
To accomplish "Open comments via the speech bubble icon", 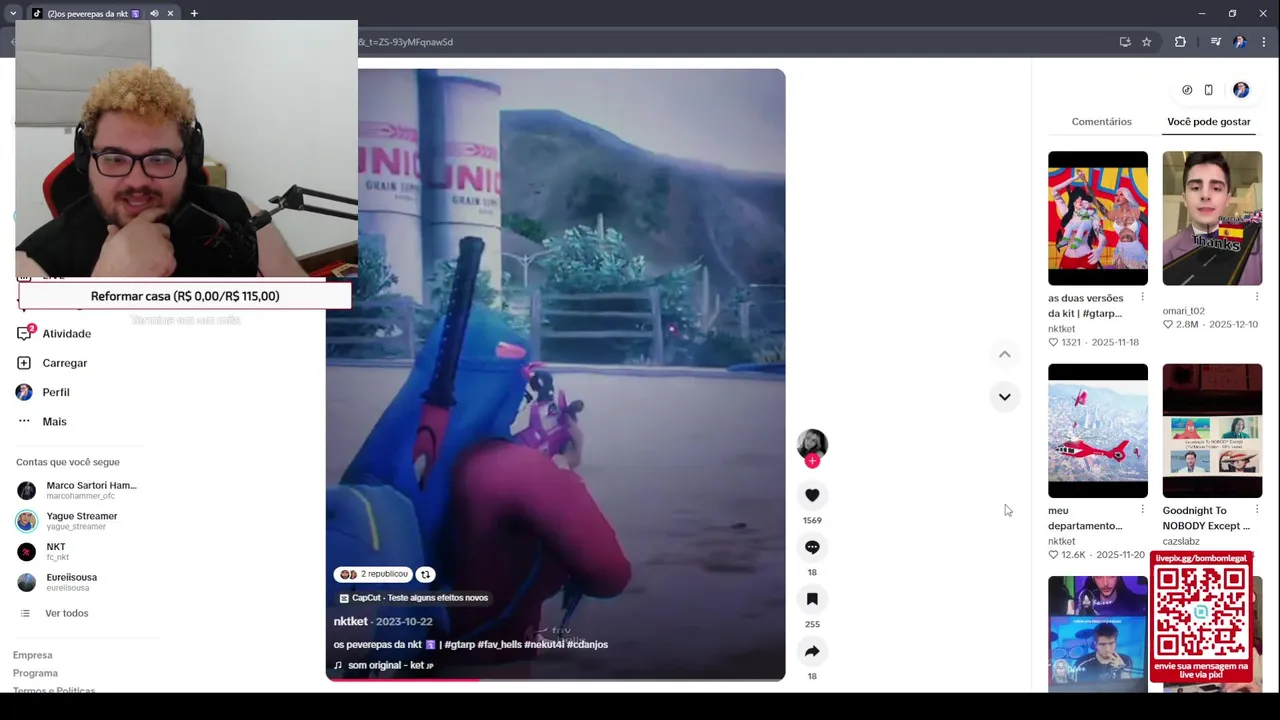I will point(812,547).
